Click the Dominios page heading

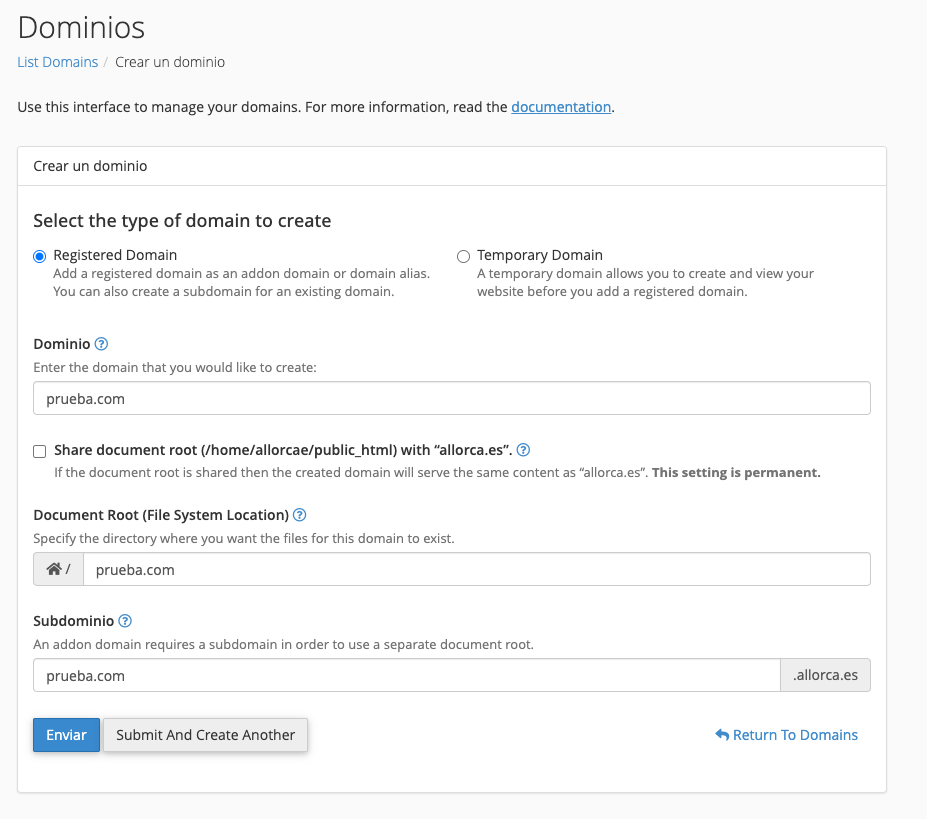click(81, 27)
